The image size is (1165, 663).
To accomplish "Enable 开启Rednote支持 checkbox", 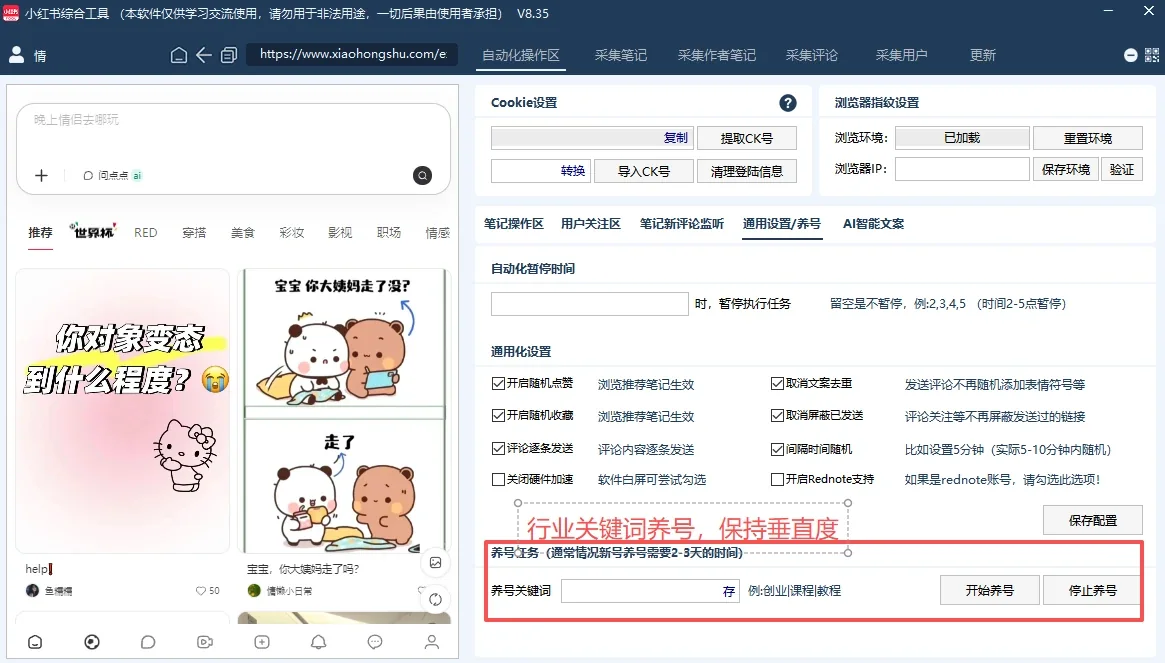I will click(777, 479).
